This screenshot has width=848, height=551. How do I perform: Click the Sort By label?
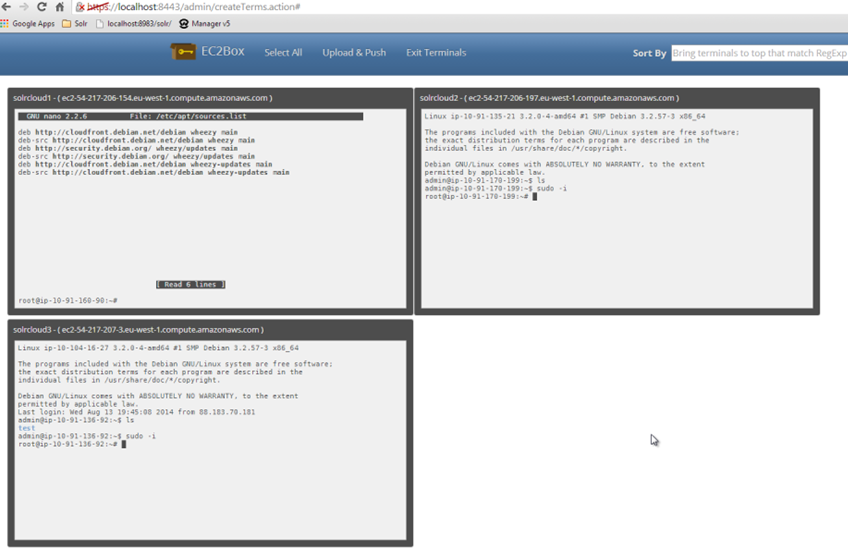coord(649,53)
